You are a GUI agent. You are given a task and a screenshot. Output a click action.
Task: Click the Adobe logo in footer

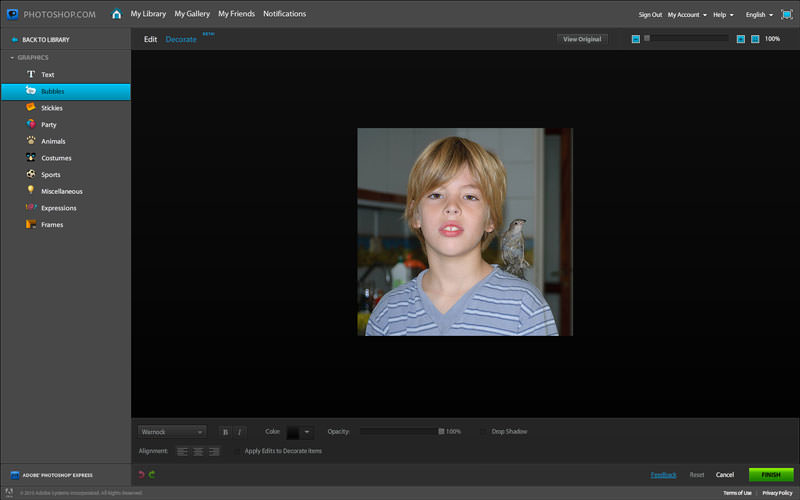point(9,493)
